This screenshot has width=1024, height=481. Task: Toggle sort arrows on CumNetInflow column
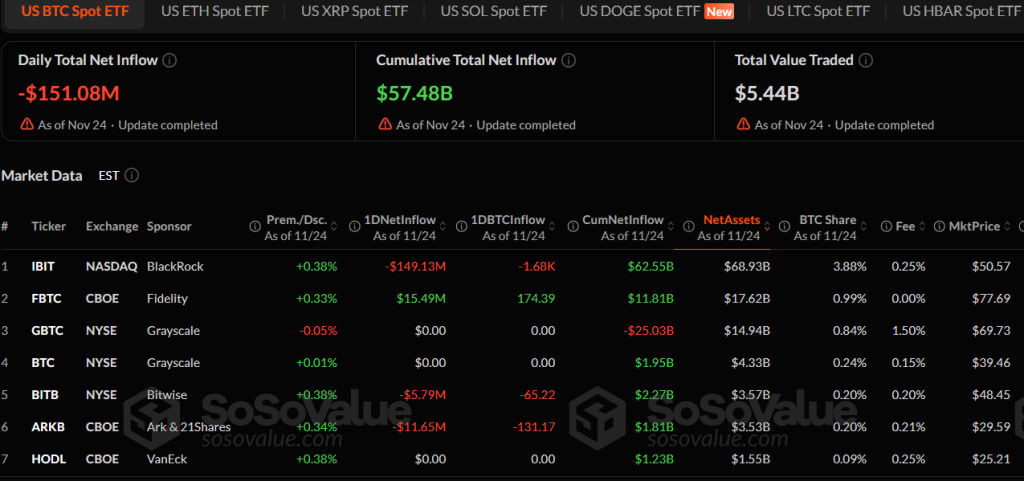tap(671, 226)
